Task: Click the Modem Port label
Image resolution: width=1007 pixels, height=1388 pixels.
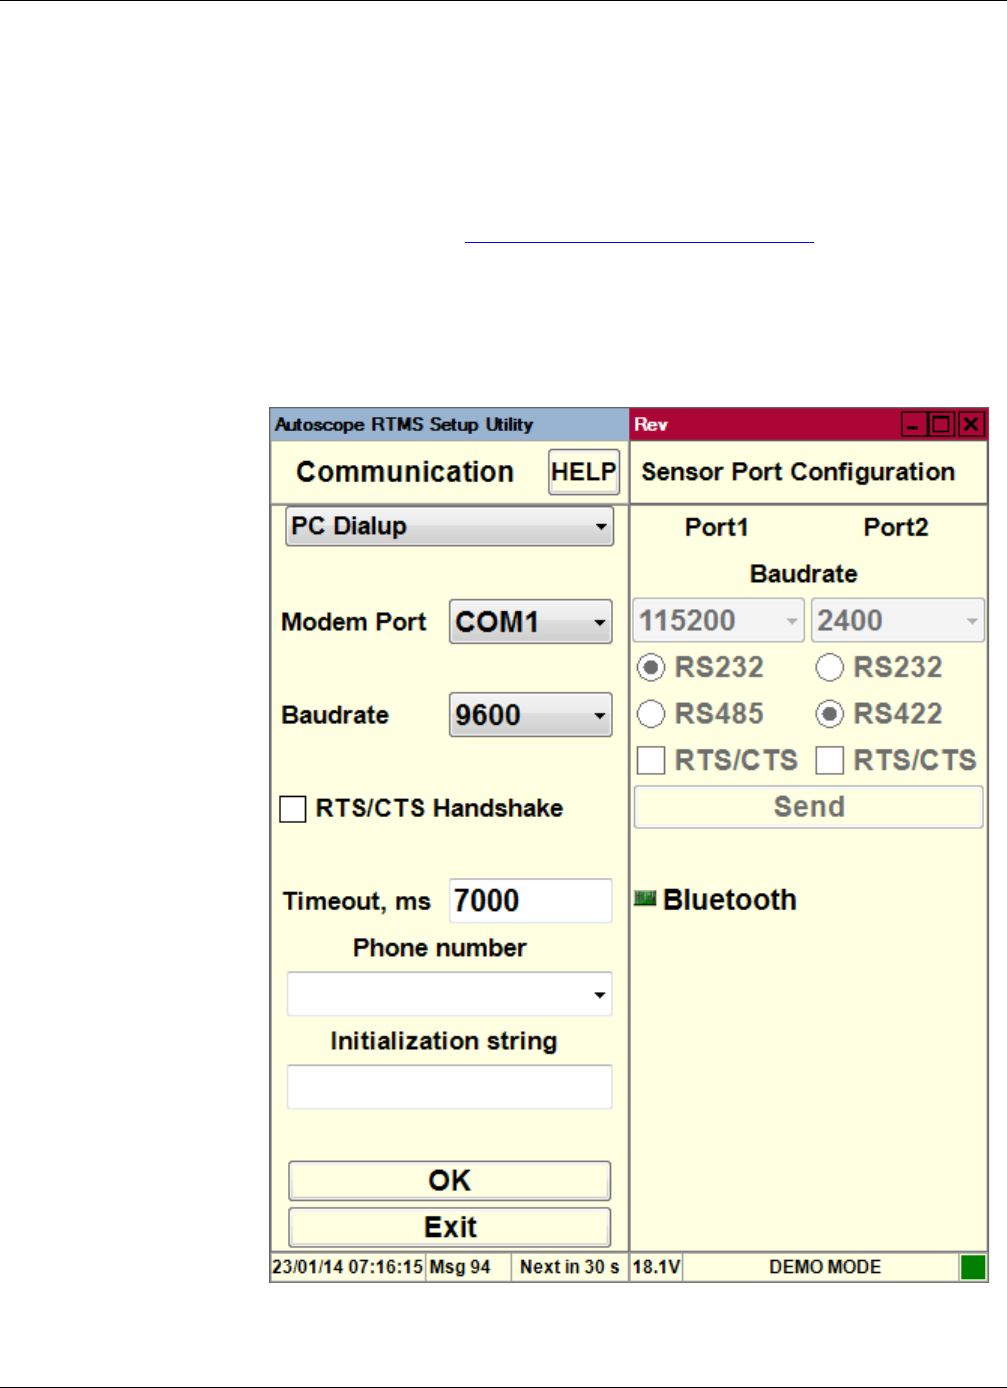Action: pyautogui.click(x=354, y=622)
